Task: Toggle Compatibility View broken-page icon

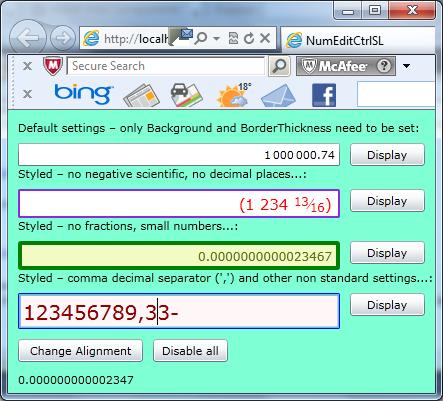Action: (x=233, y=38)
